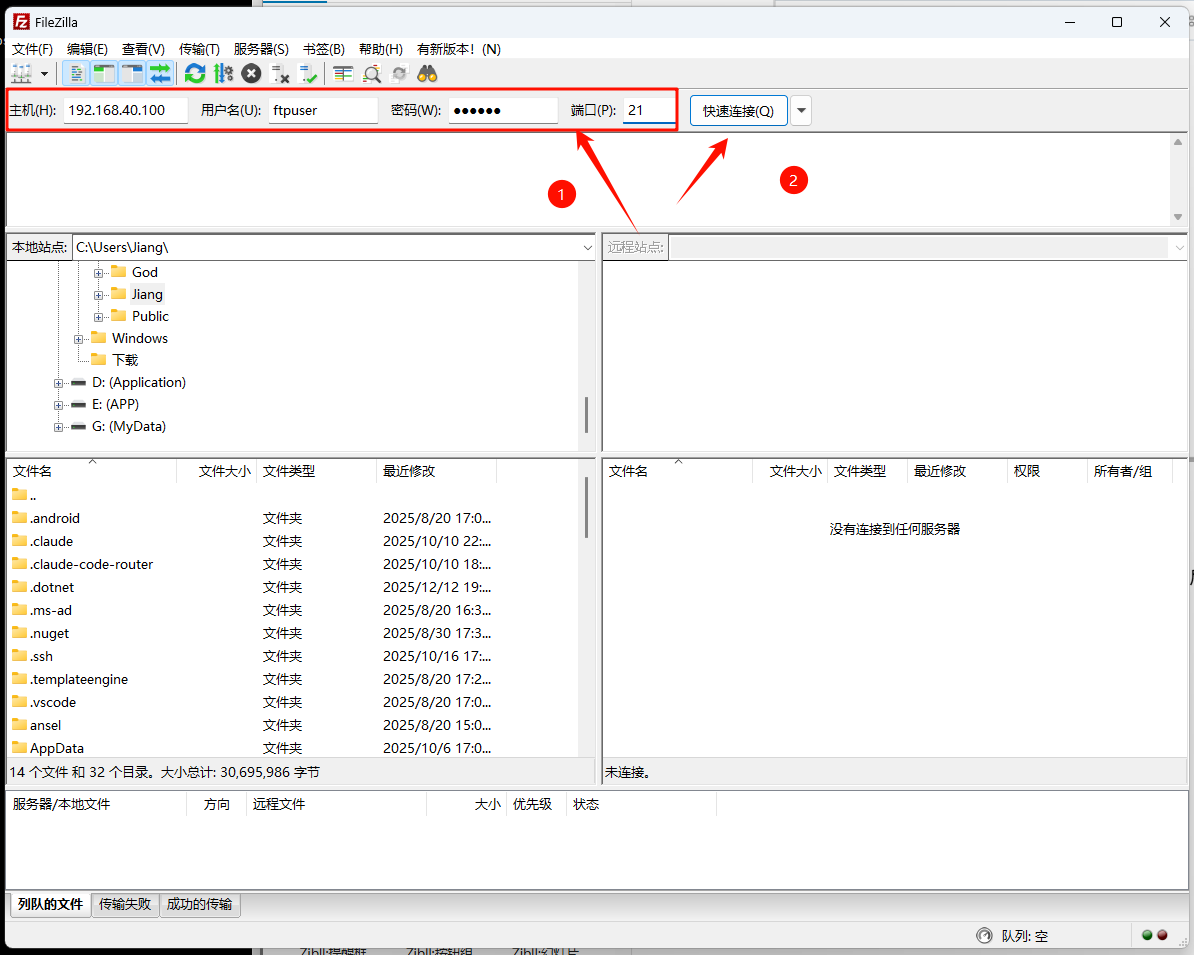Click the cancel current operation X icon
This screenshot has height=955, width=1194.
click(251, 73)
